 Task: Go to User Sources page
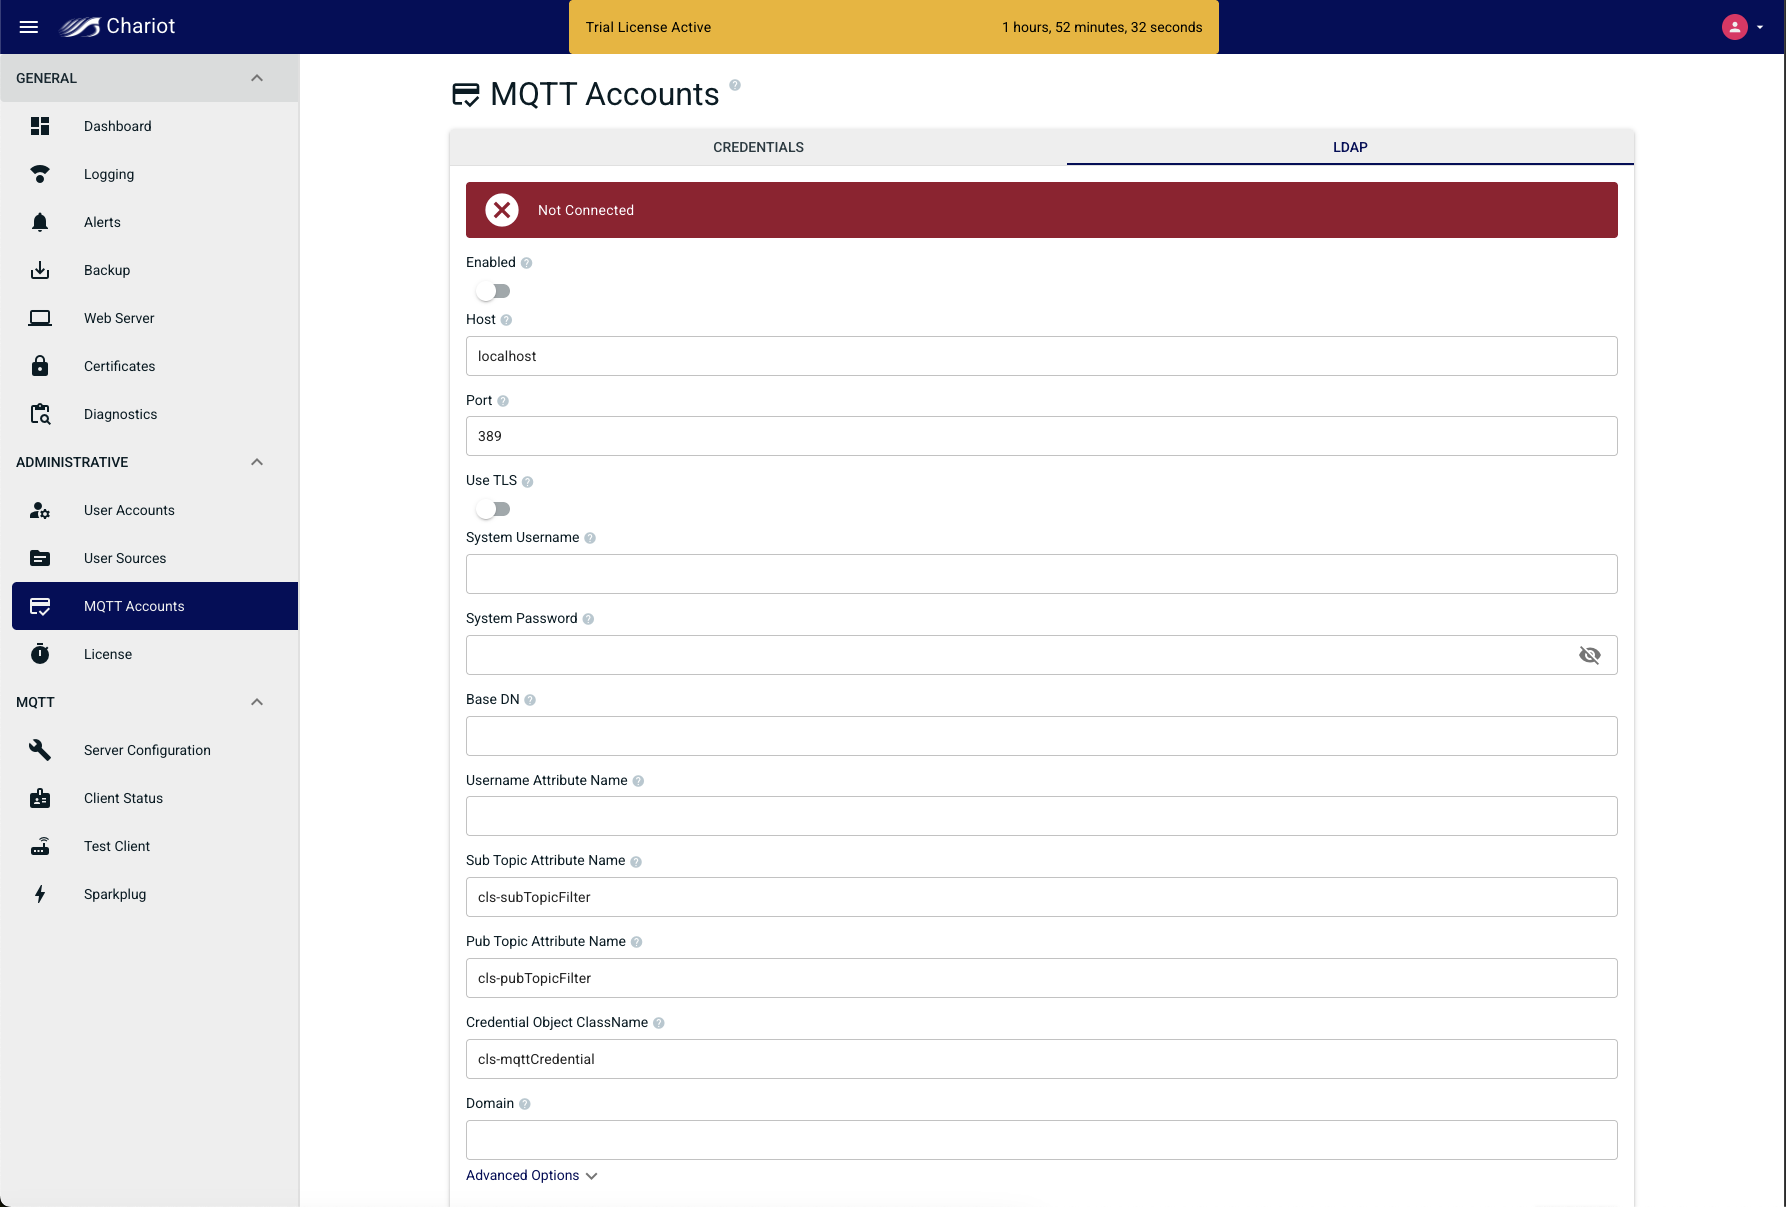(125, 558)
